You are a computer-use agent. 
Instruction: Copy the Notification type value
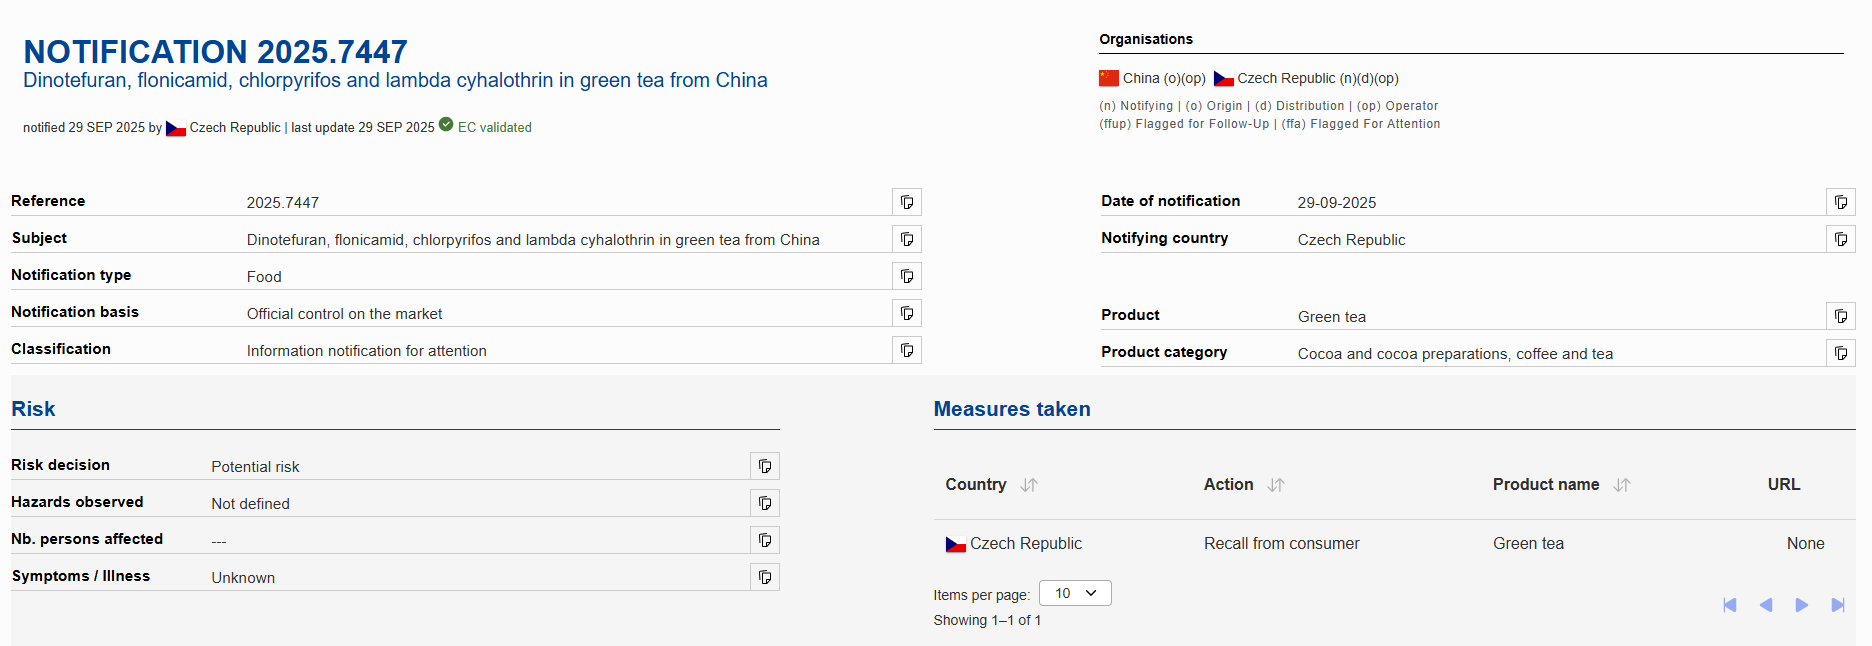pyautogui.click(x=907, y=276)
